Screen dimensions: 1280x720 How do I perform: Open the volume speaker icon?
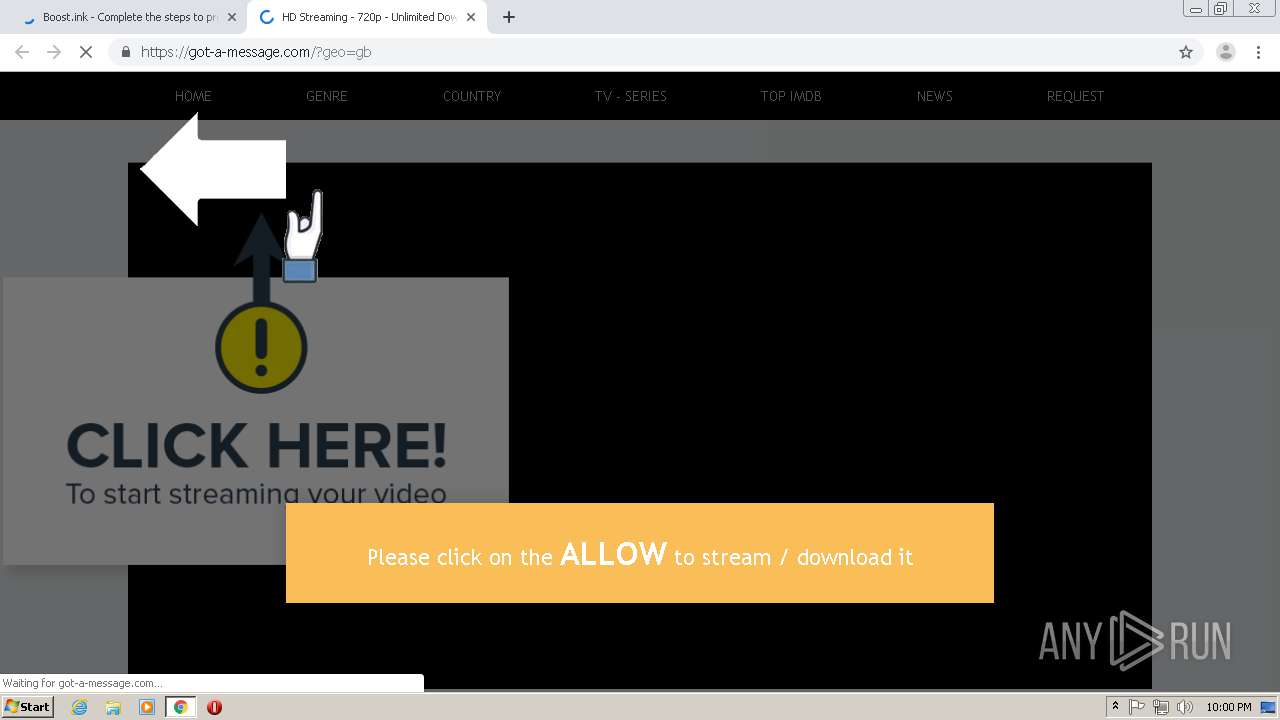pos(1185,707)
